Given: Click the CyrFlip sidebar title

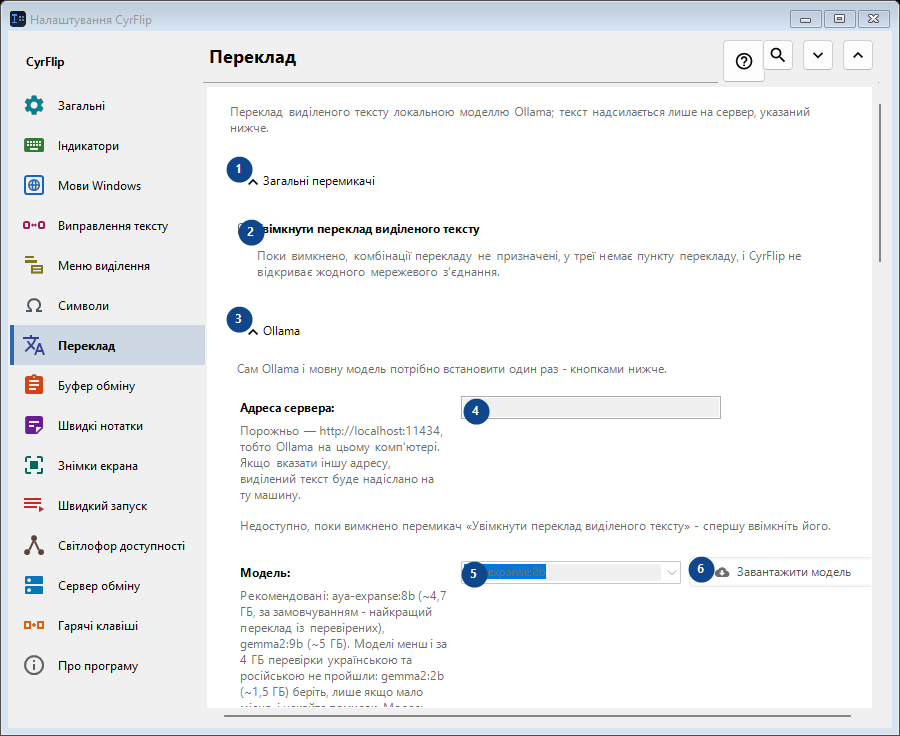Looking at the screenshot, I should click(x=45, y=61).
